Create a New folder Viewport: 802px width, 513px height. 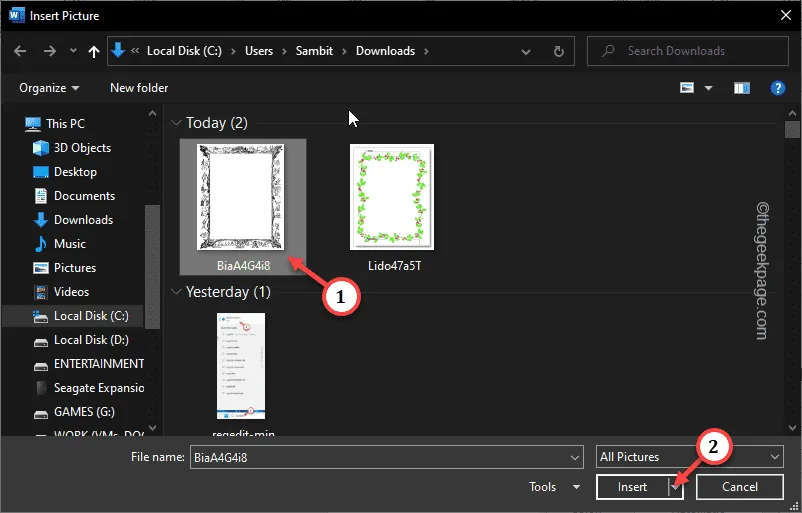(139, 88)
